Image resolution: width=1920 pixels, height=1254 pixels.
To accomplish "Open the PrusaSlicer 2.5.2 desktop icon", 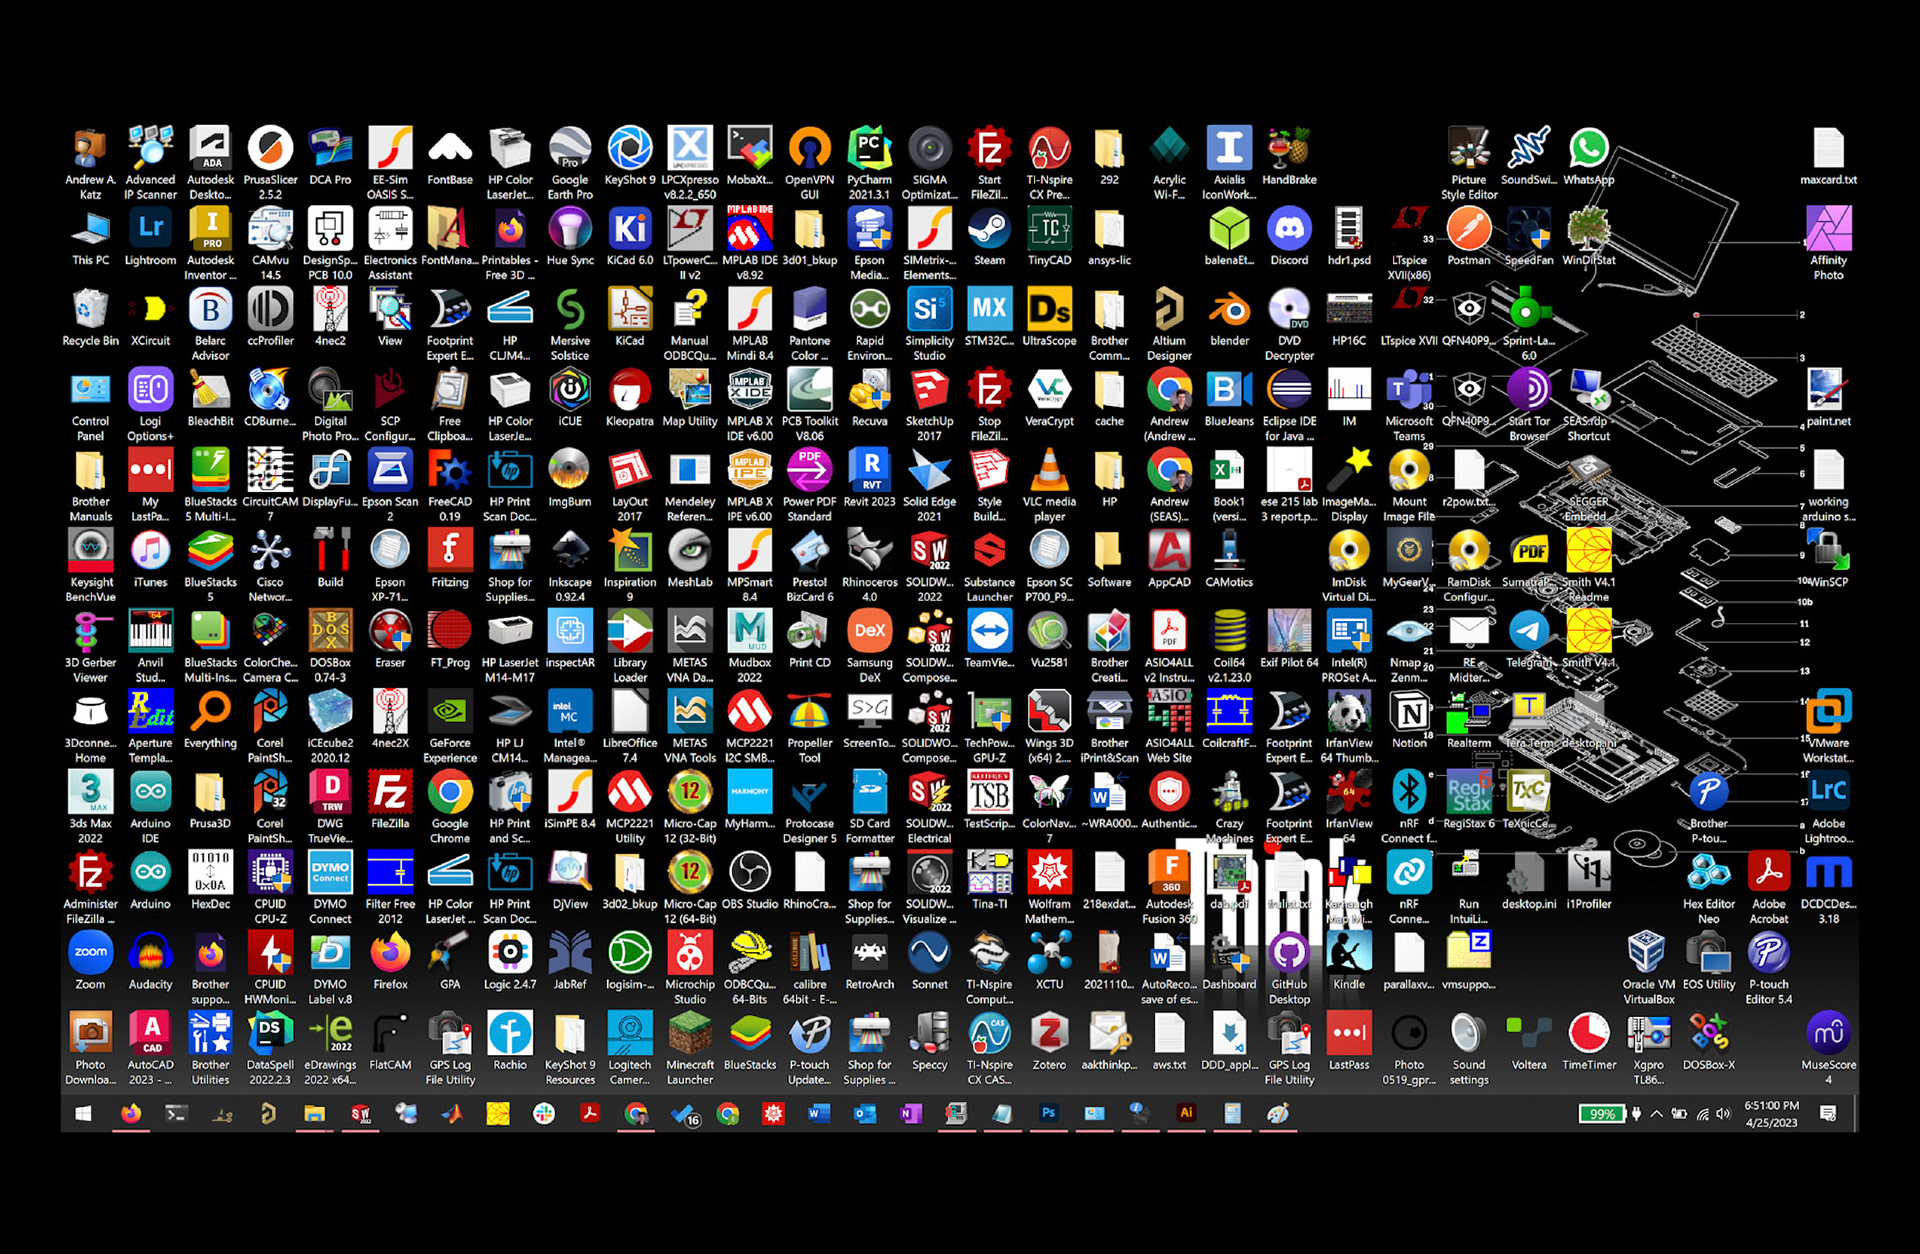I will click(270, 162).
